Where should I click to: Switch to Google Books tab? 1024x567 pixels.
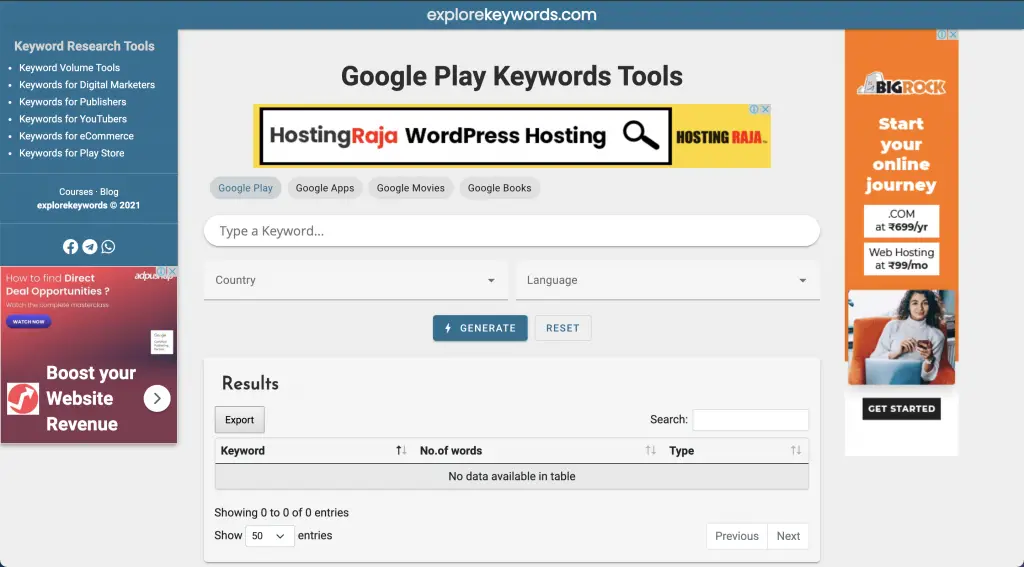point(500,188)
